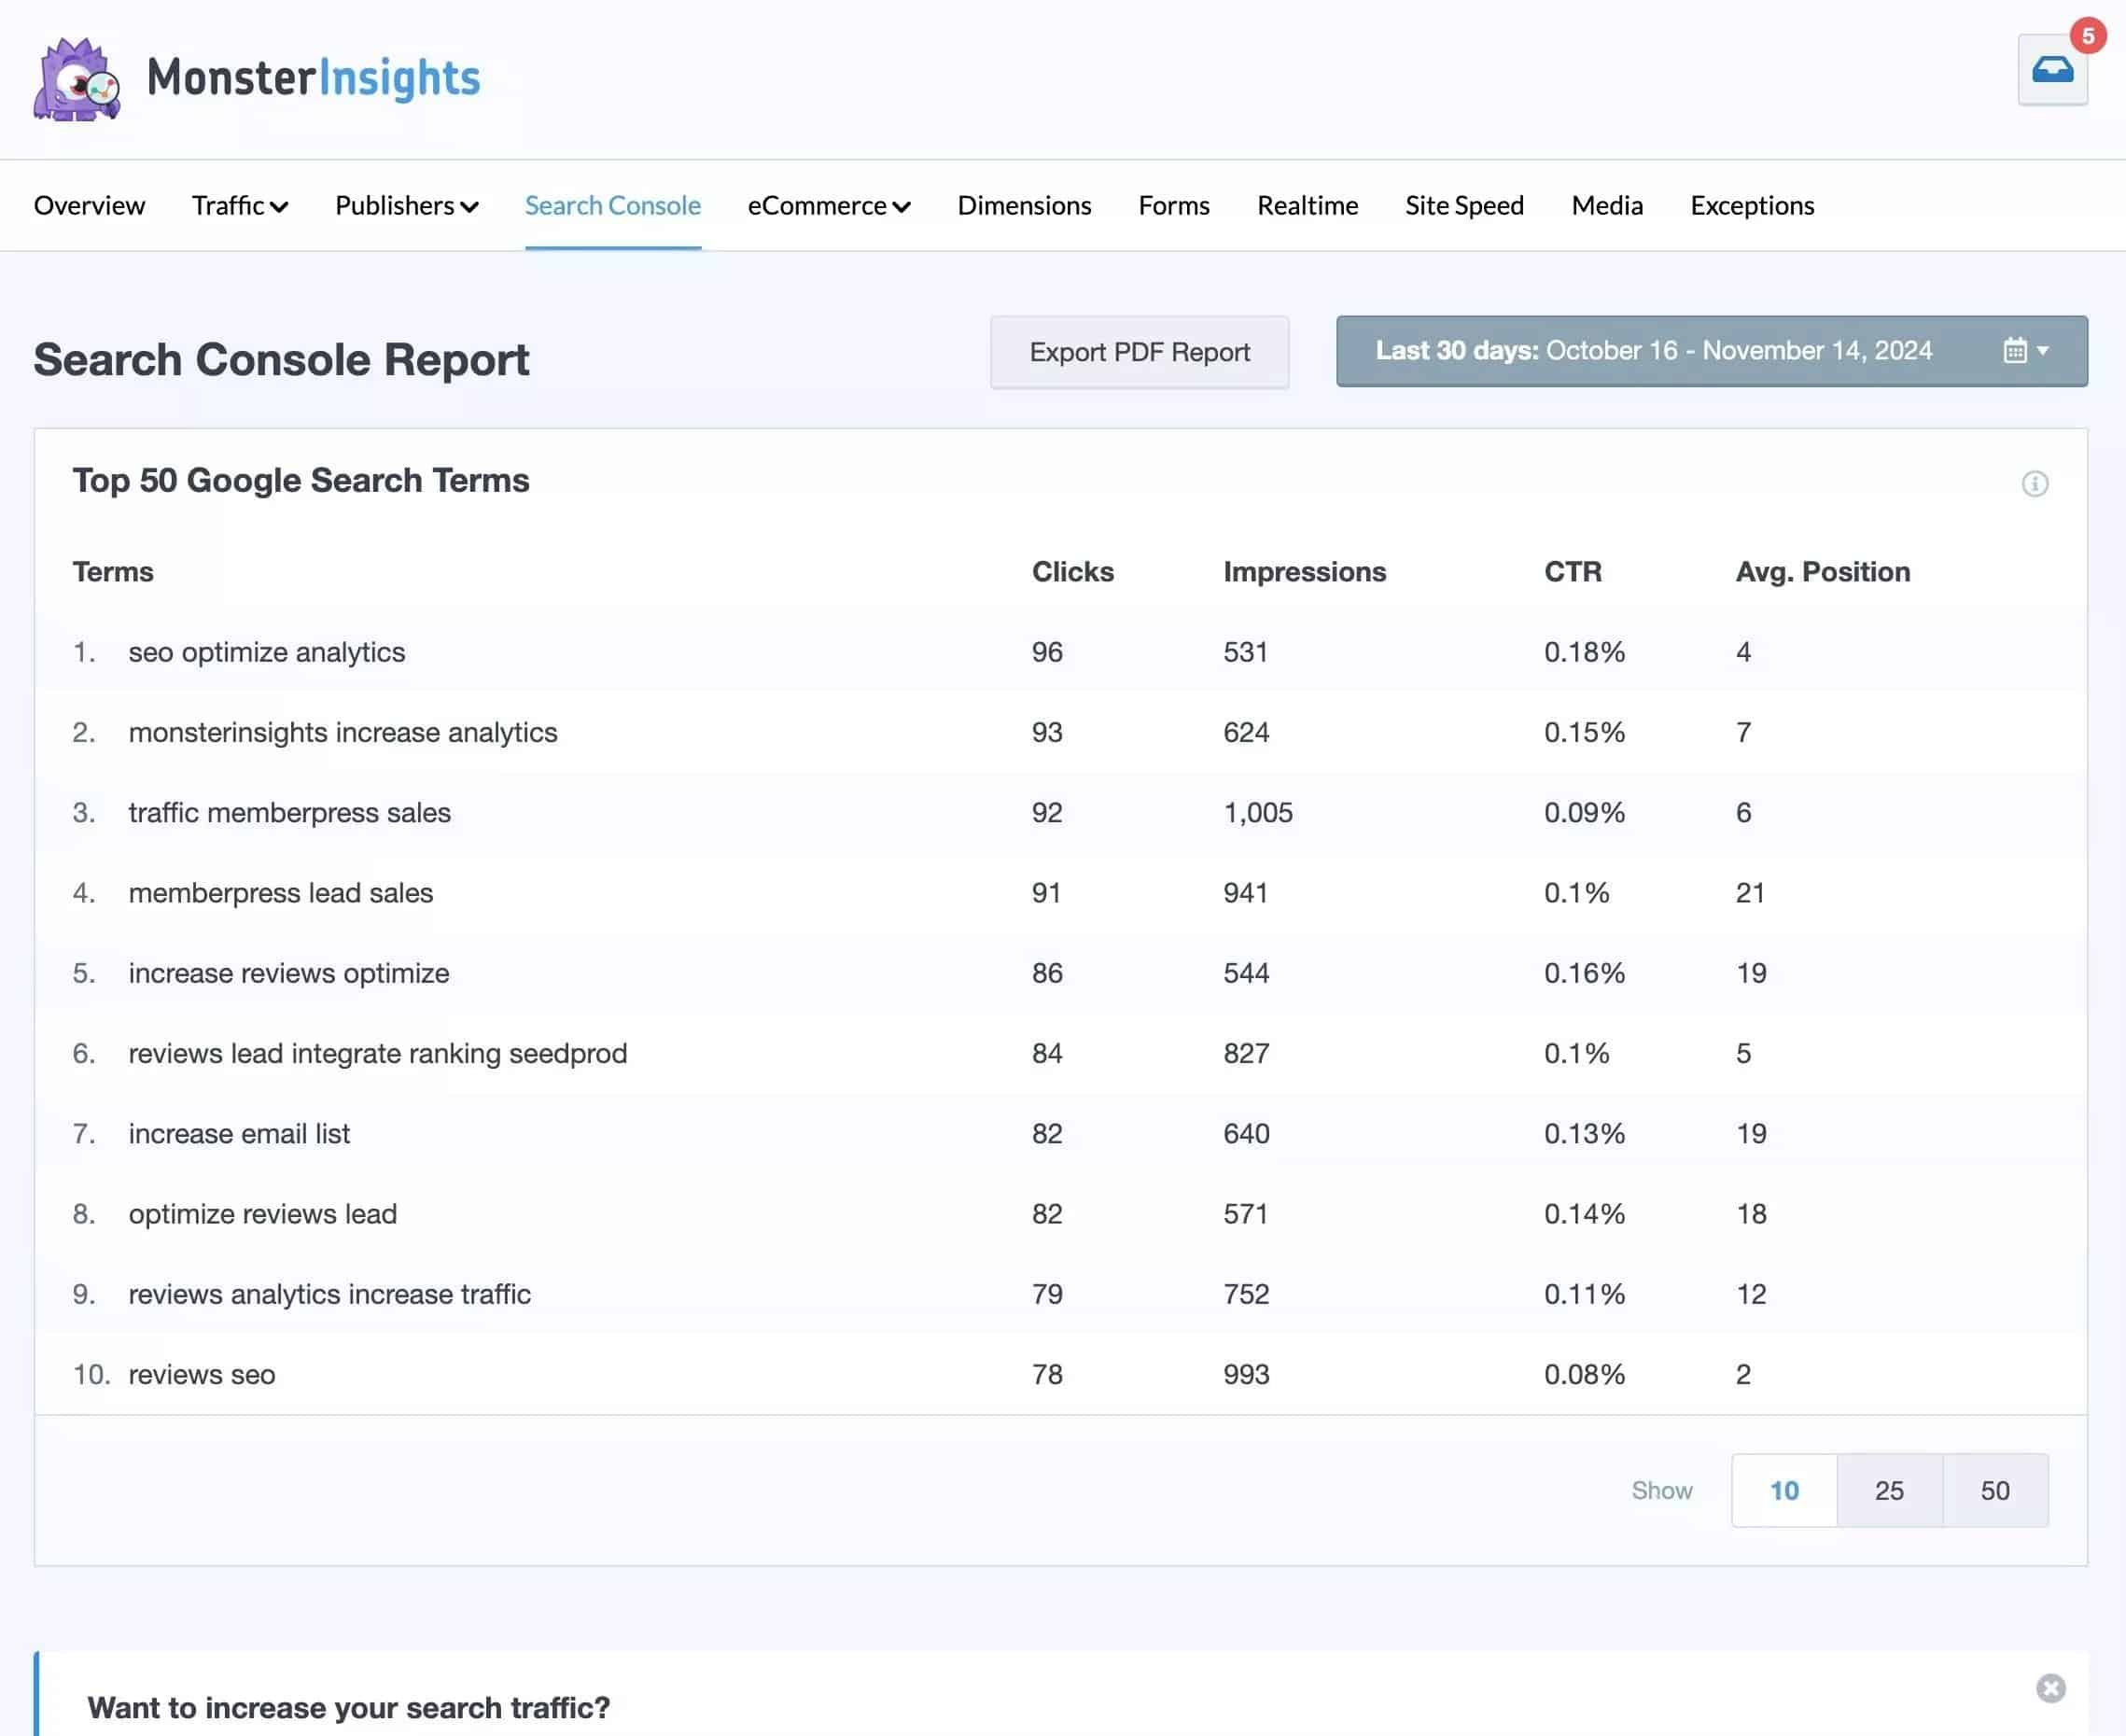This screenshot has width=2126, height=1736.
Task: Expand the Traffic dropdown menu
Action: pos(240,206)
